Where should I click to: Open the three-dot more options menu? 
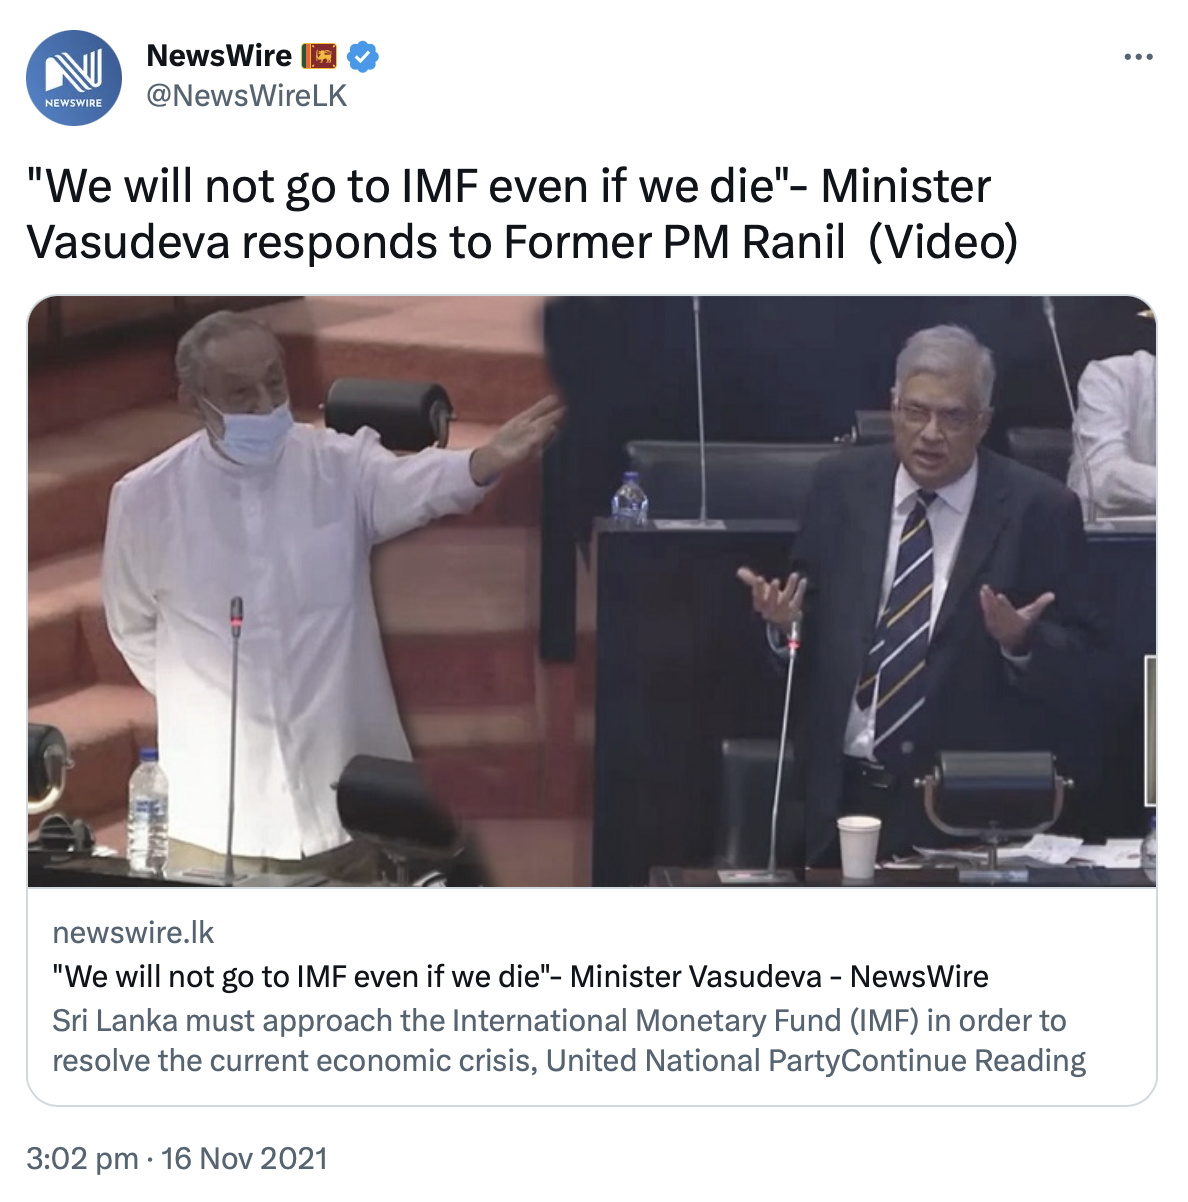pyautogui.click(x=1138, y=57)
